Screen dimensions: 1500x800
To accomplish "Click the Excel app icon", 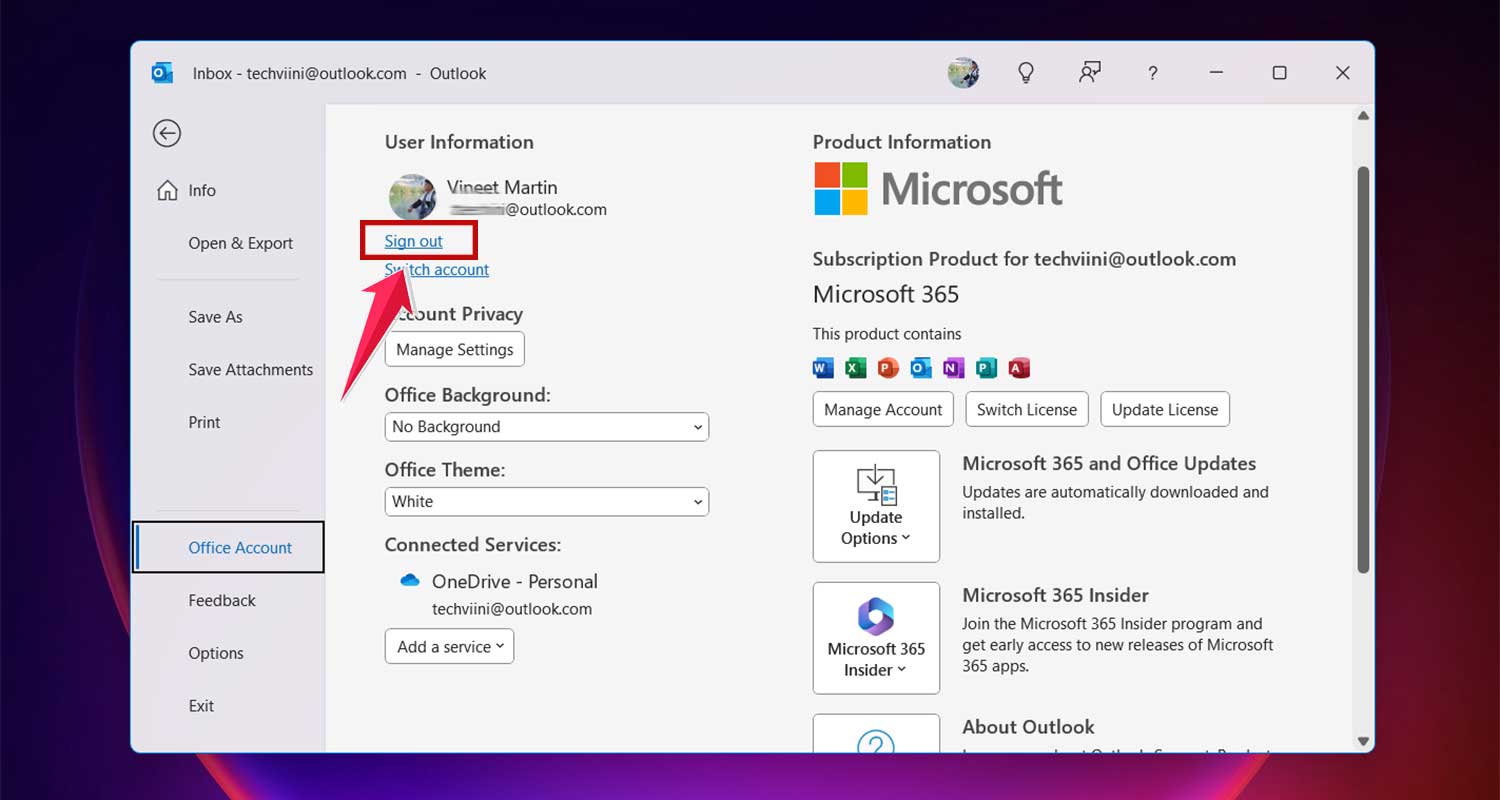I will [855, 367].
